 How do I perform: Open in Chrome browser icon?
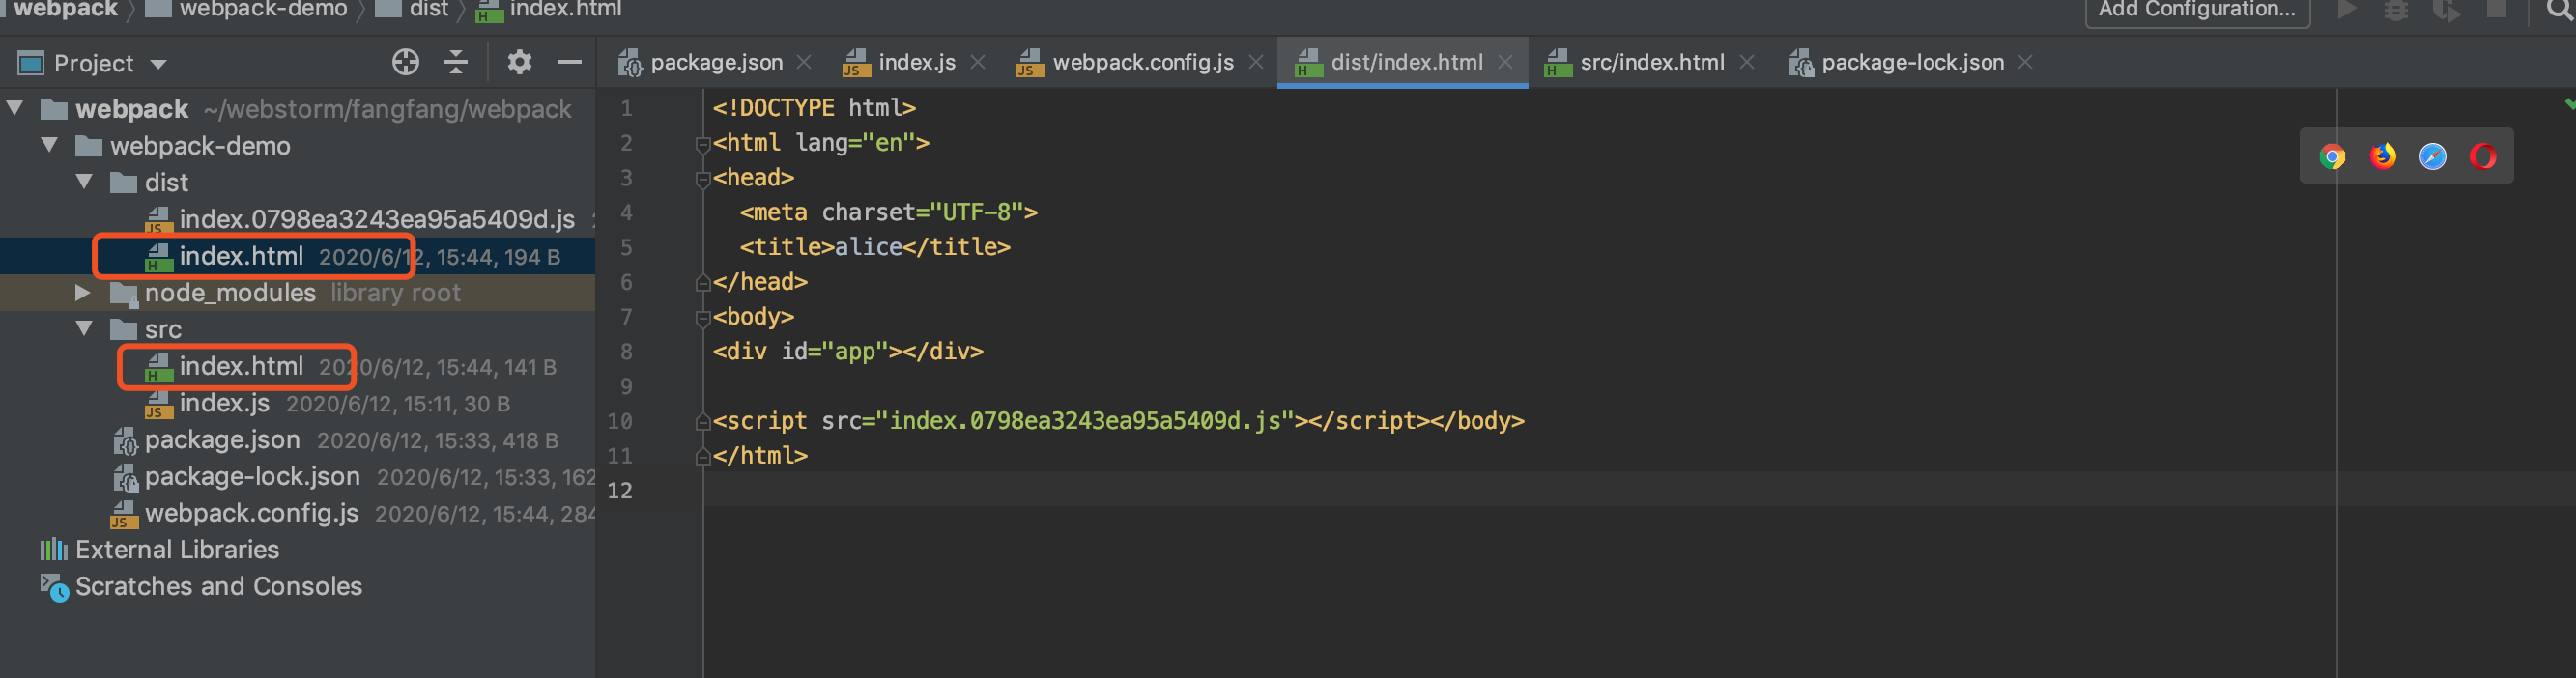[x=2332, y=157]
